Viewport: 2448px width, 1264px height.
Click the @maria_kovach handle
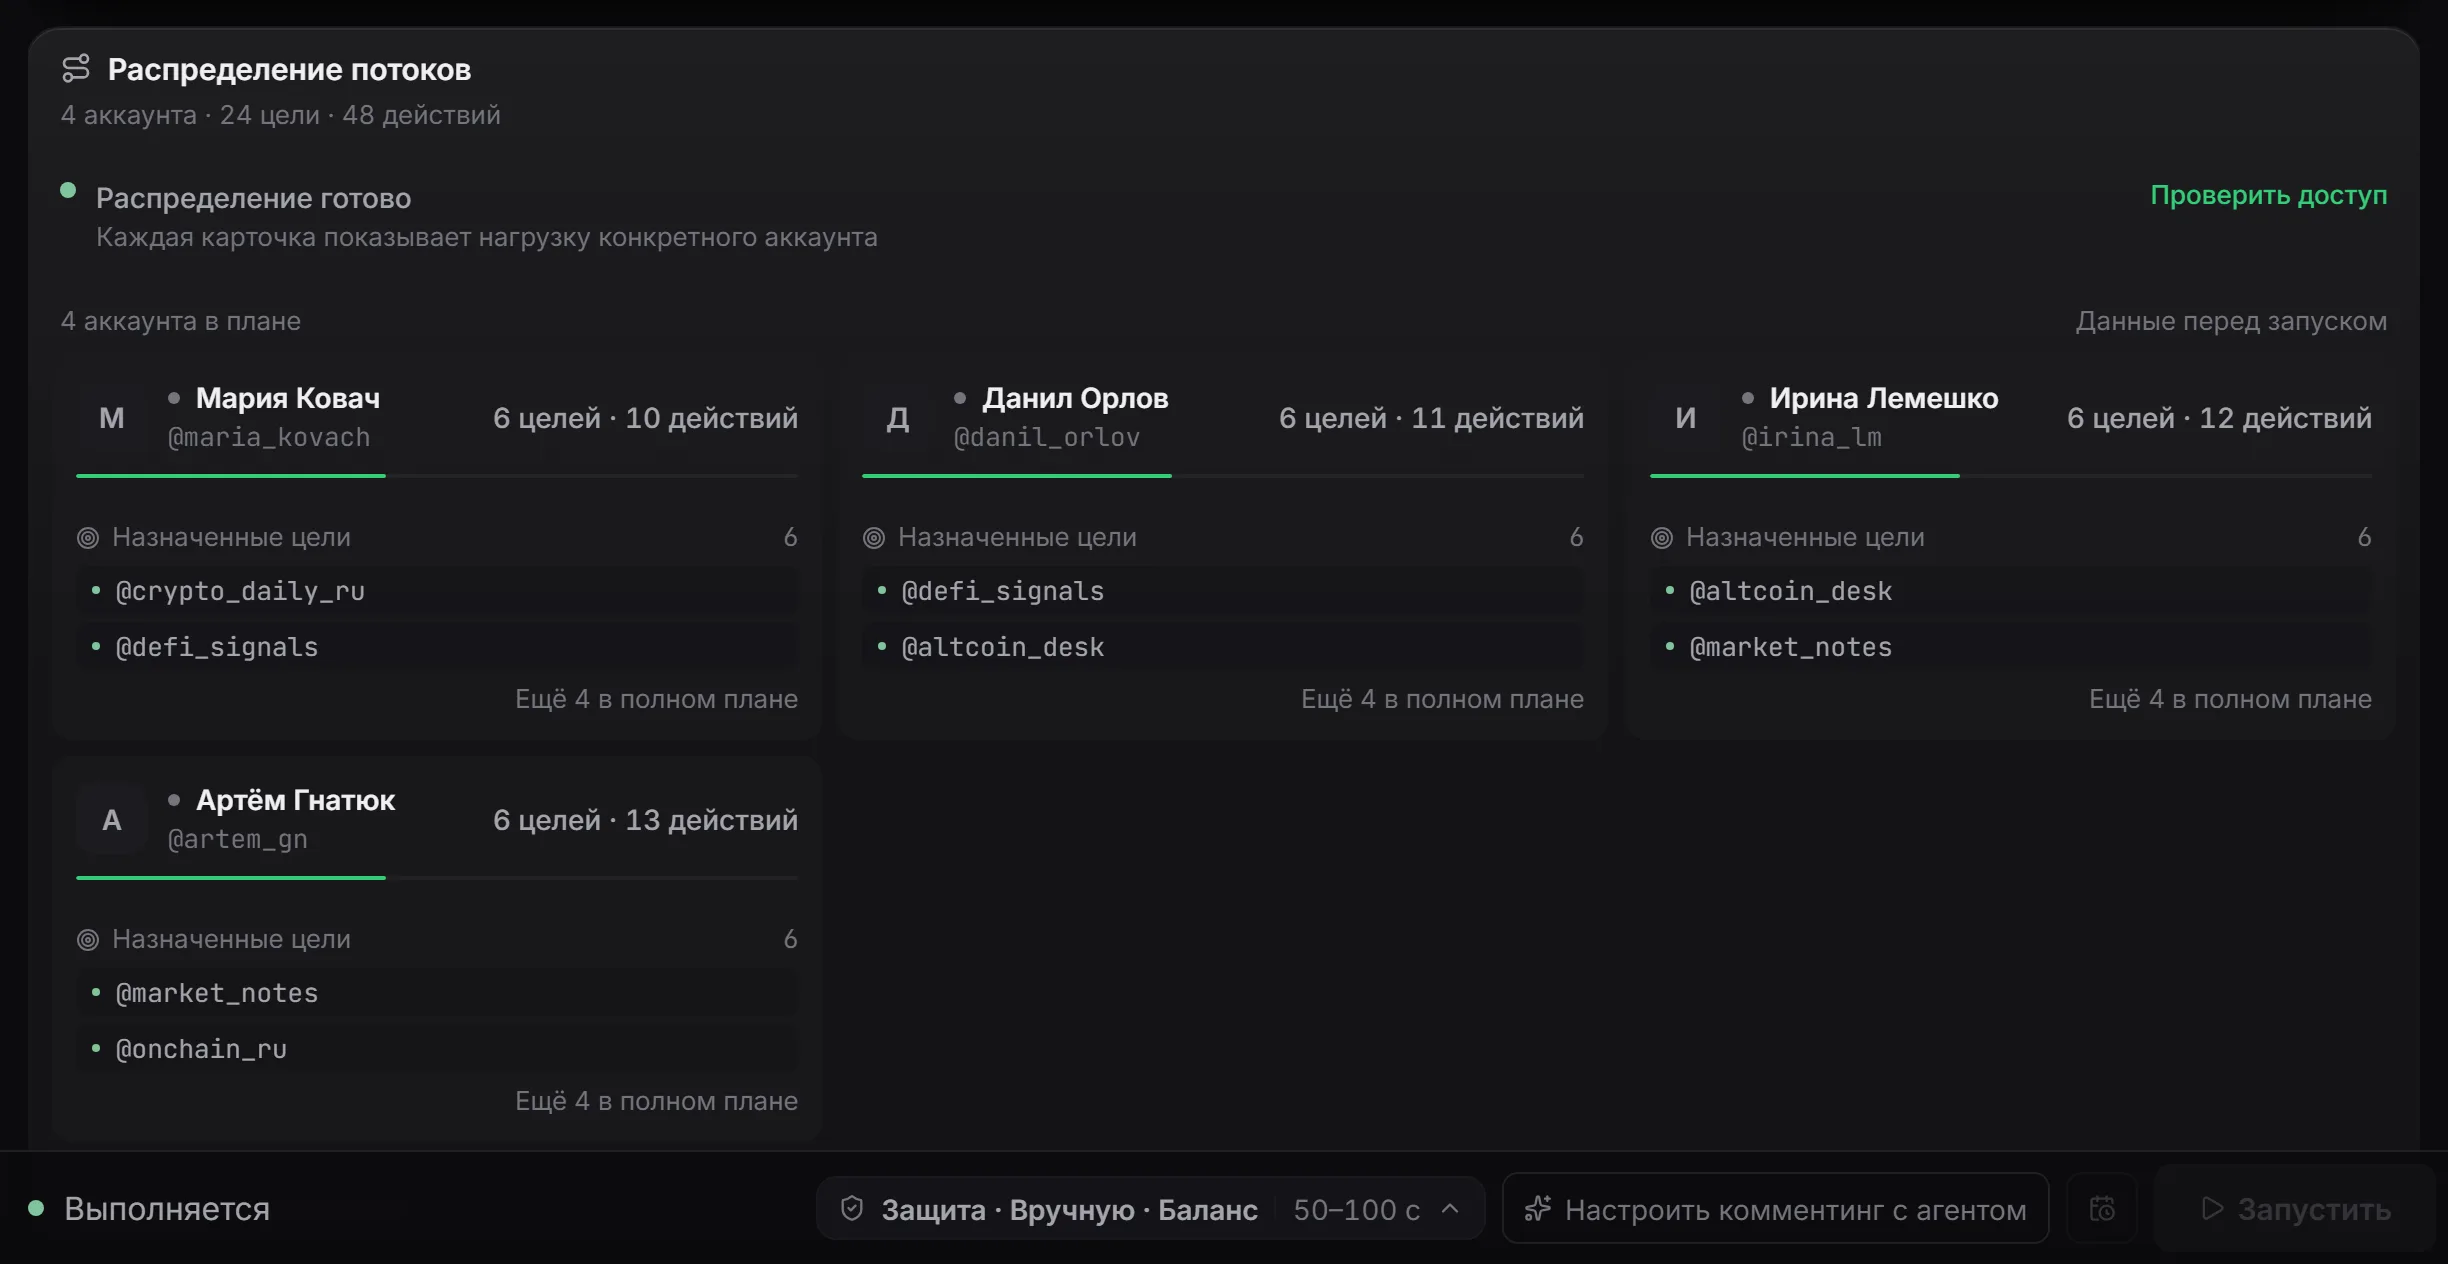click(x=269, y=438)
